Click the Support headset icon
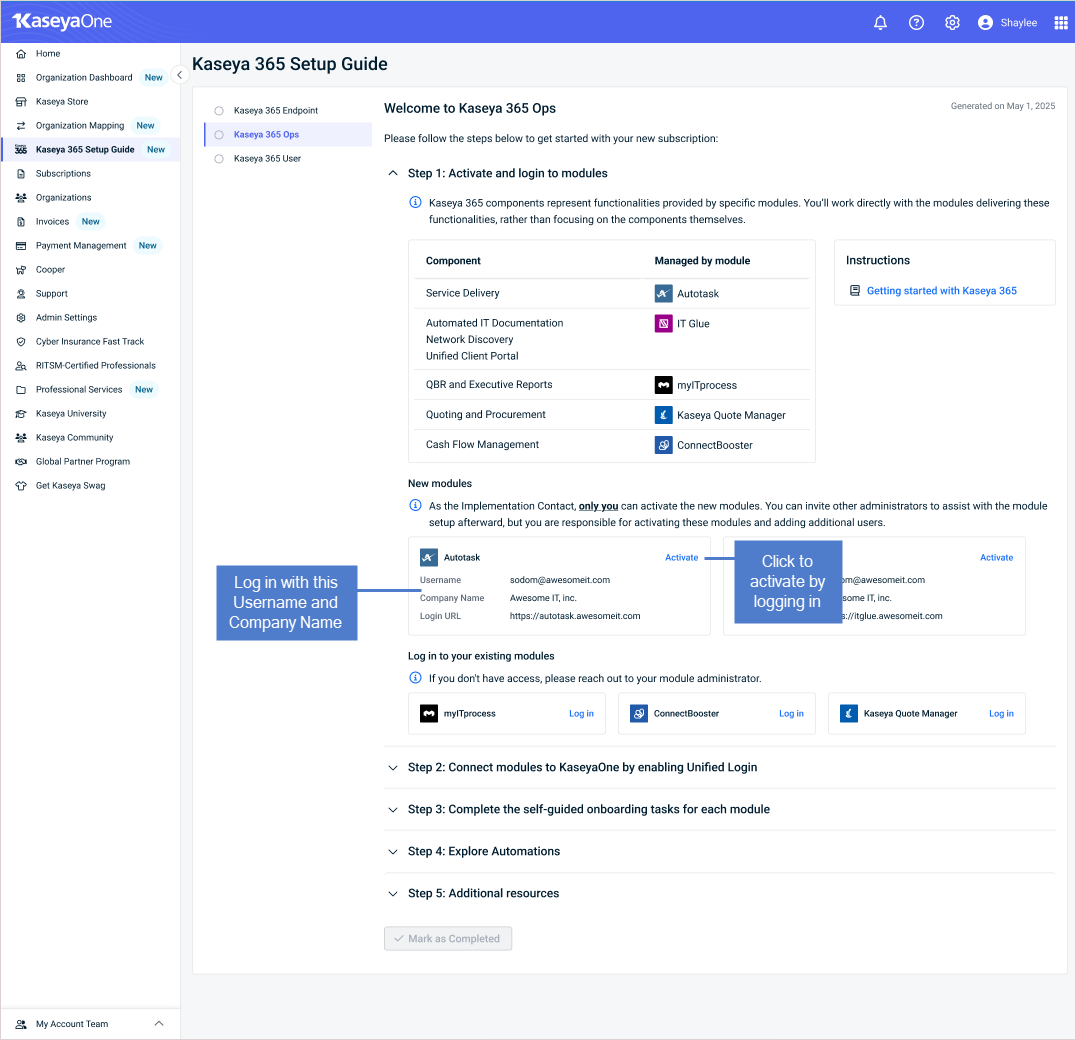Viewport: 1076px width, 1040px height. click(x=21, y=294)
